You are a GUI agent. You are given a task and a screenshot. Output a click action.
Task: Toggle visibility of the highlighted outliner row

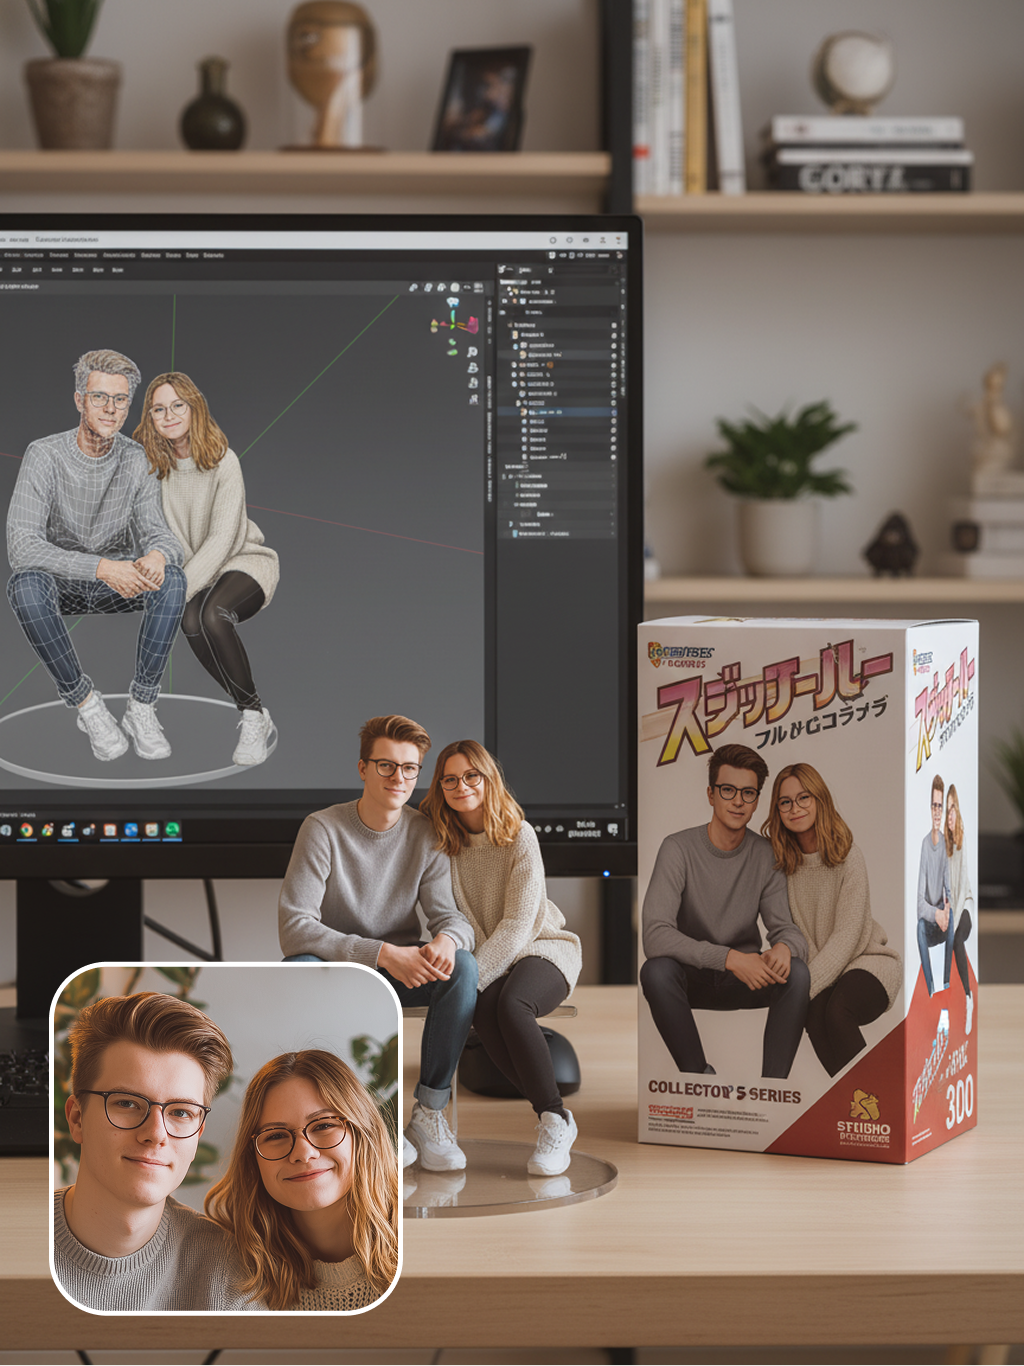(x=613, y=412)
